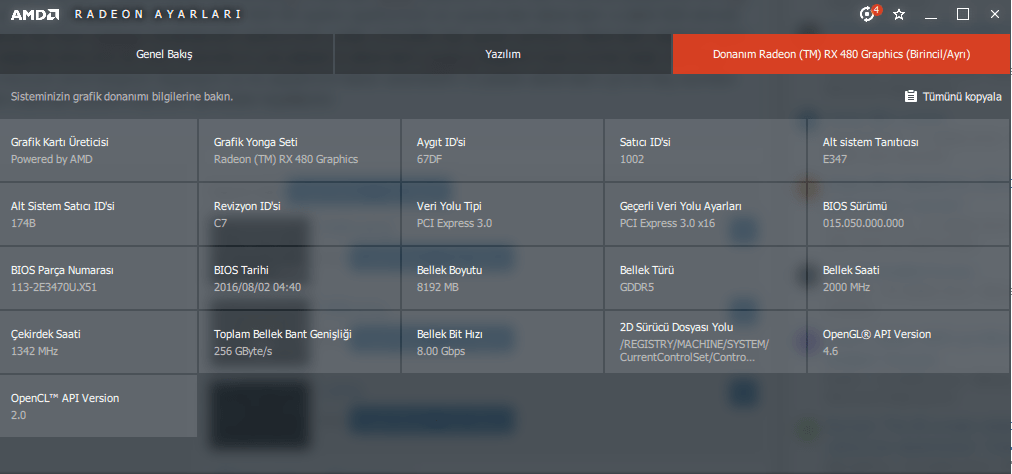Click the Alt Sistem Satıcı ID'si value 174B
The height and width of the screenshot is (474, 1012).
coord(23,223)
